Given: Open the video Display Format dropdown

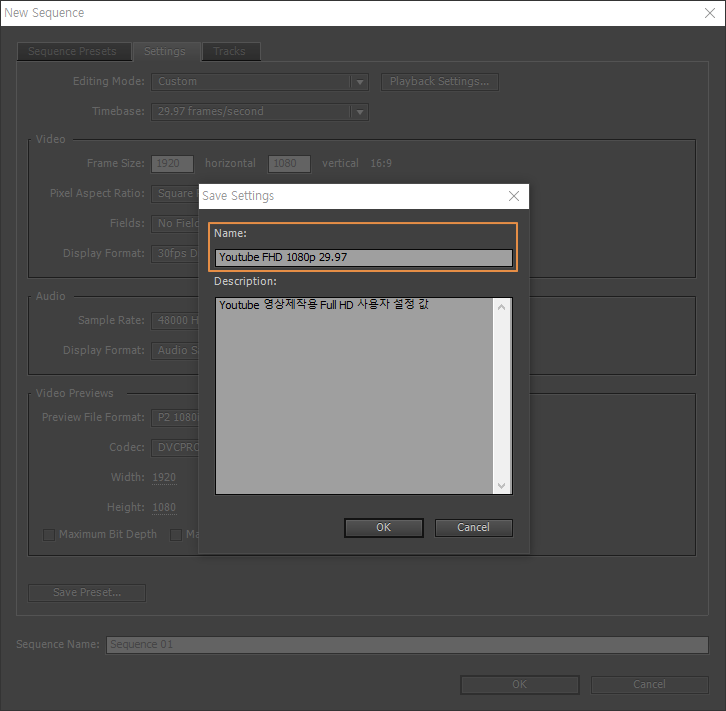Looking at the screenshot, I should pyautogui.click(x=175, y=254).
